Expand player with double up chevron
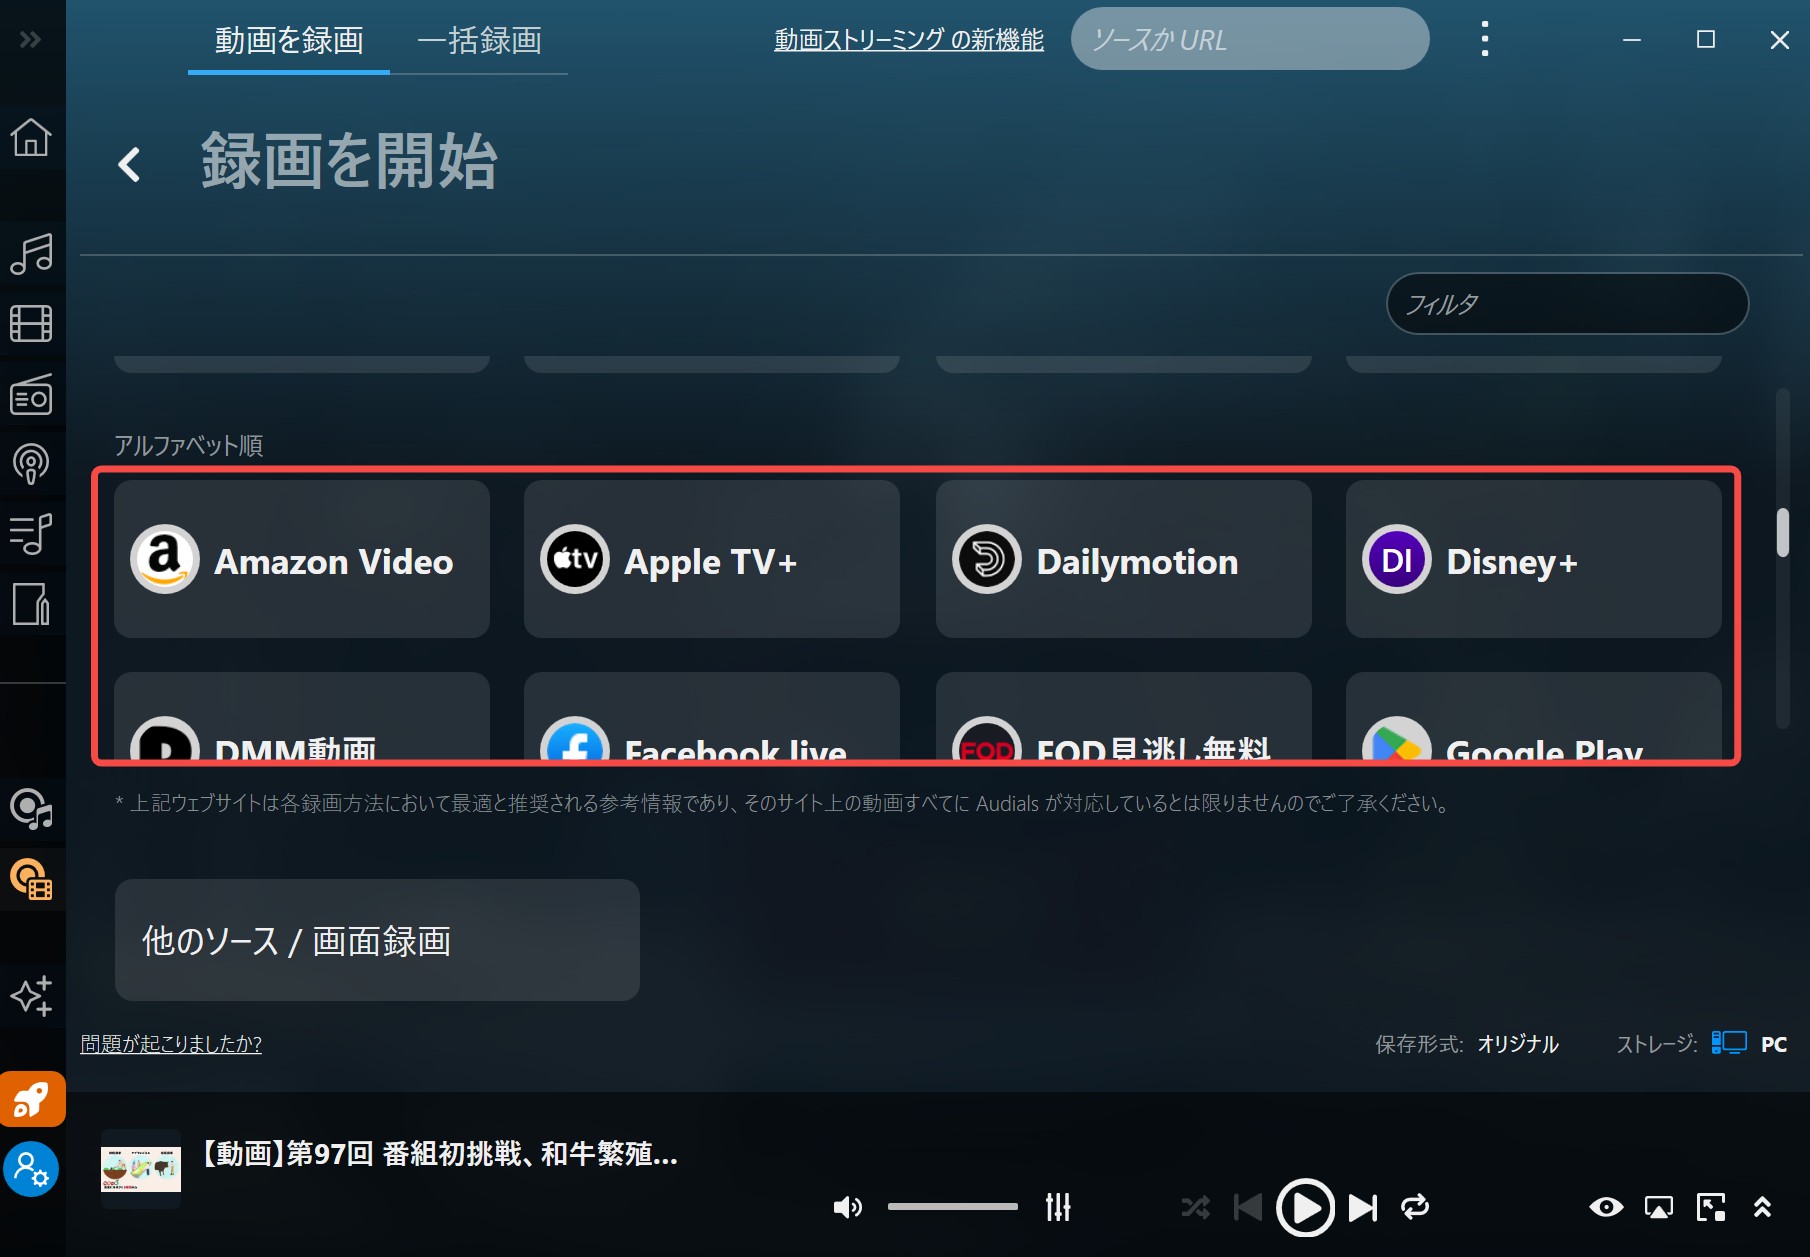Image resolution: width=1810 pixels, height=1257 pixels. (1763, 1207)
